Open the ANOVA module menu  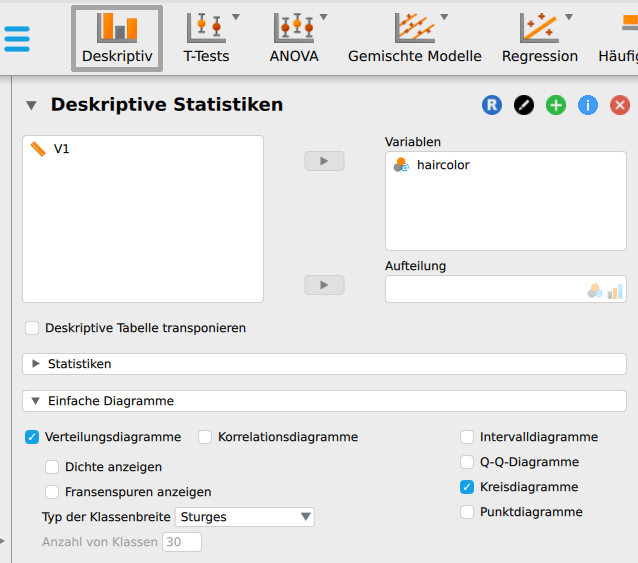tap(294, 39)
